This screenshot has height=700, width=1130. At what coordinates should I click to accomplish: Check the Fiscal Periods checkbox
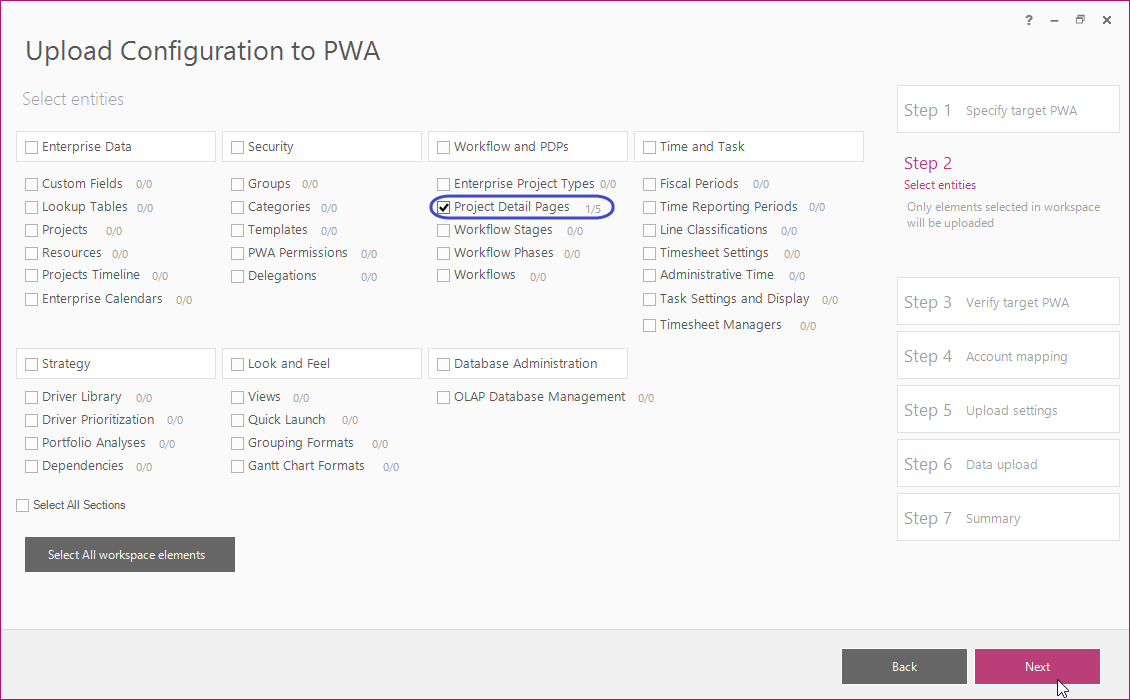(x=649, y=185)
